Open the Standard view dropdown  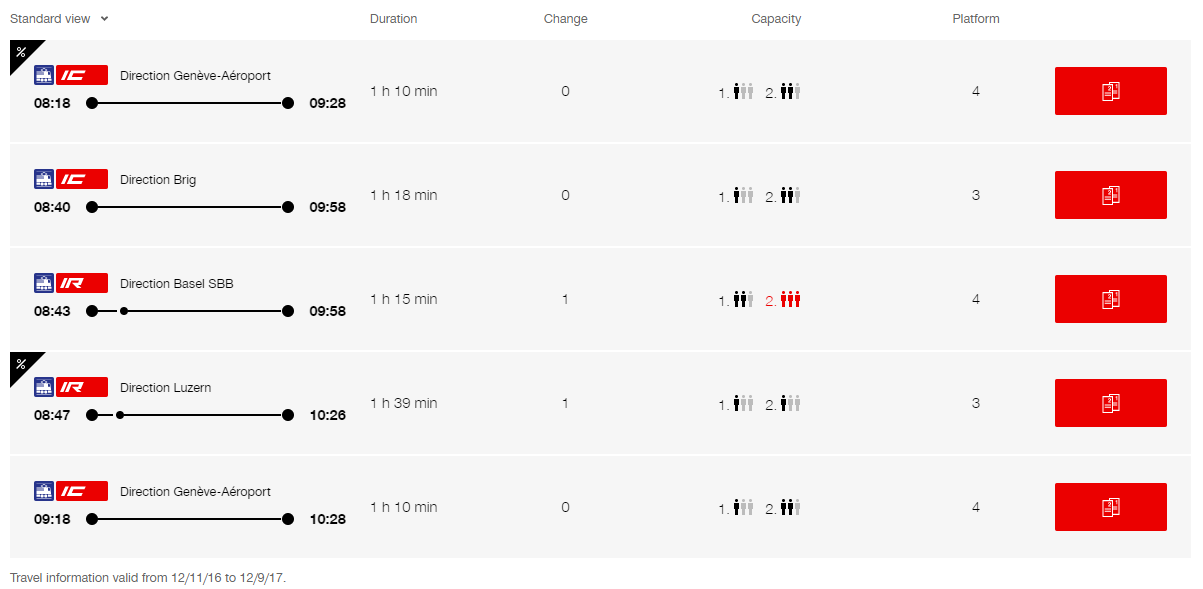pyautogui.click(x=59, y=19)
